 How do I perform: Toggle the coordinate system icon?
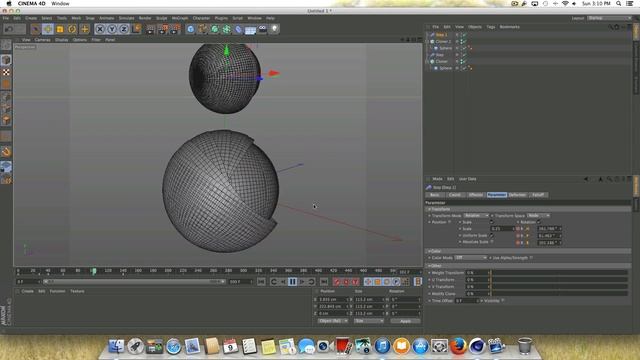coord(136,29)
